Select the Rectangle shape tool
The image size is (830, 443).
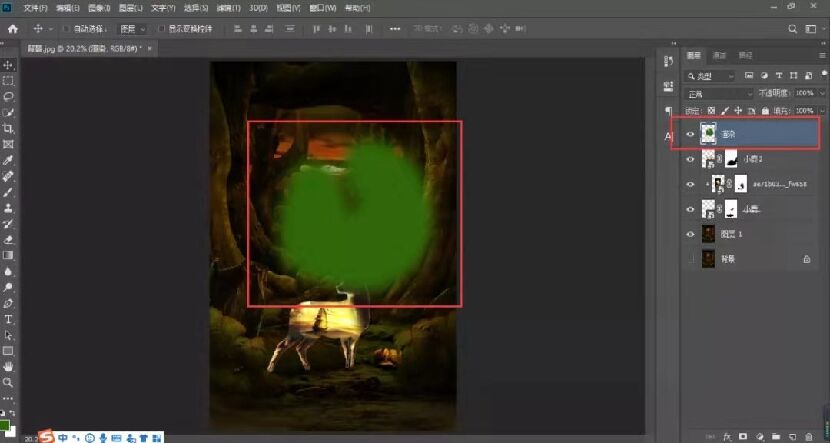[x=8, y=351]
